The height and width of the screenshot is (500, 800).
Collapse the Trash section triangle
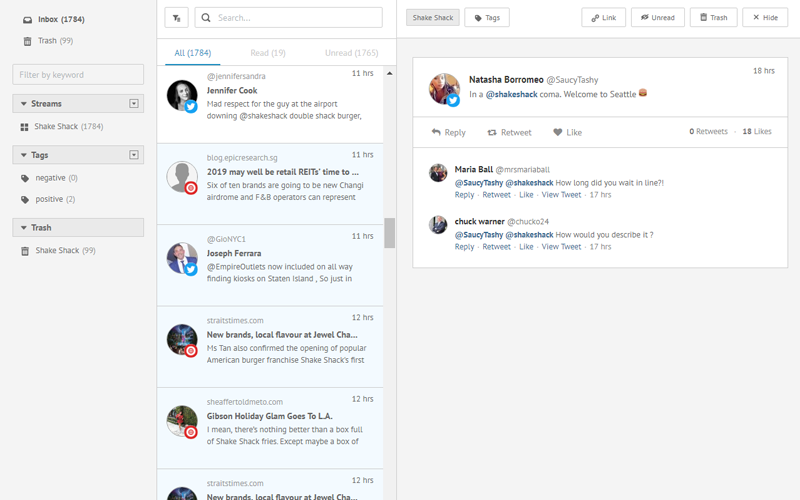pyautogui.click(x=23, y=228)
